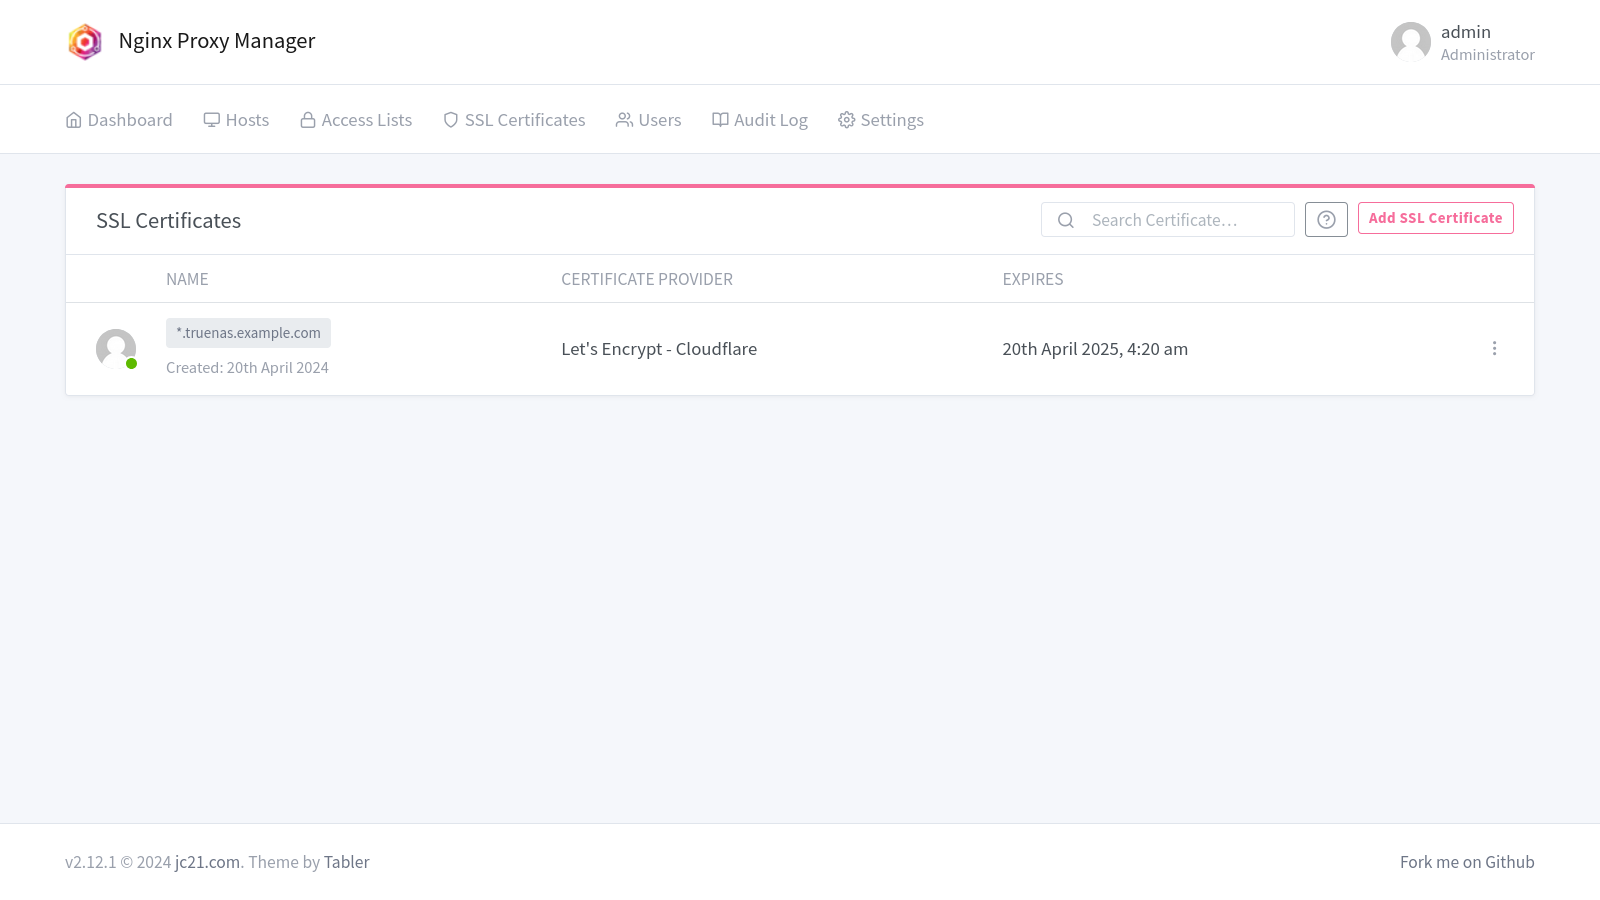Open the Hosts dropdown menu
This screenshot has width=1600, height=900.
[237, 120]
